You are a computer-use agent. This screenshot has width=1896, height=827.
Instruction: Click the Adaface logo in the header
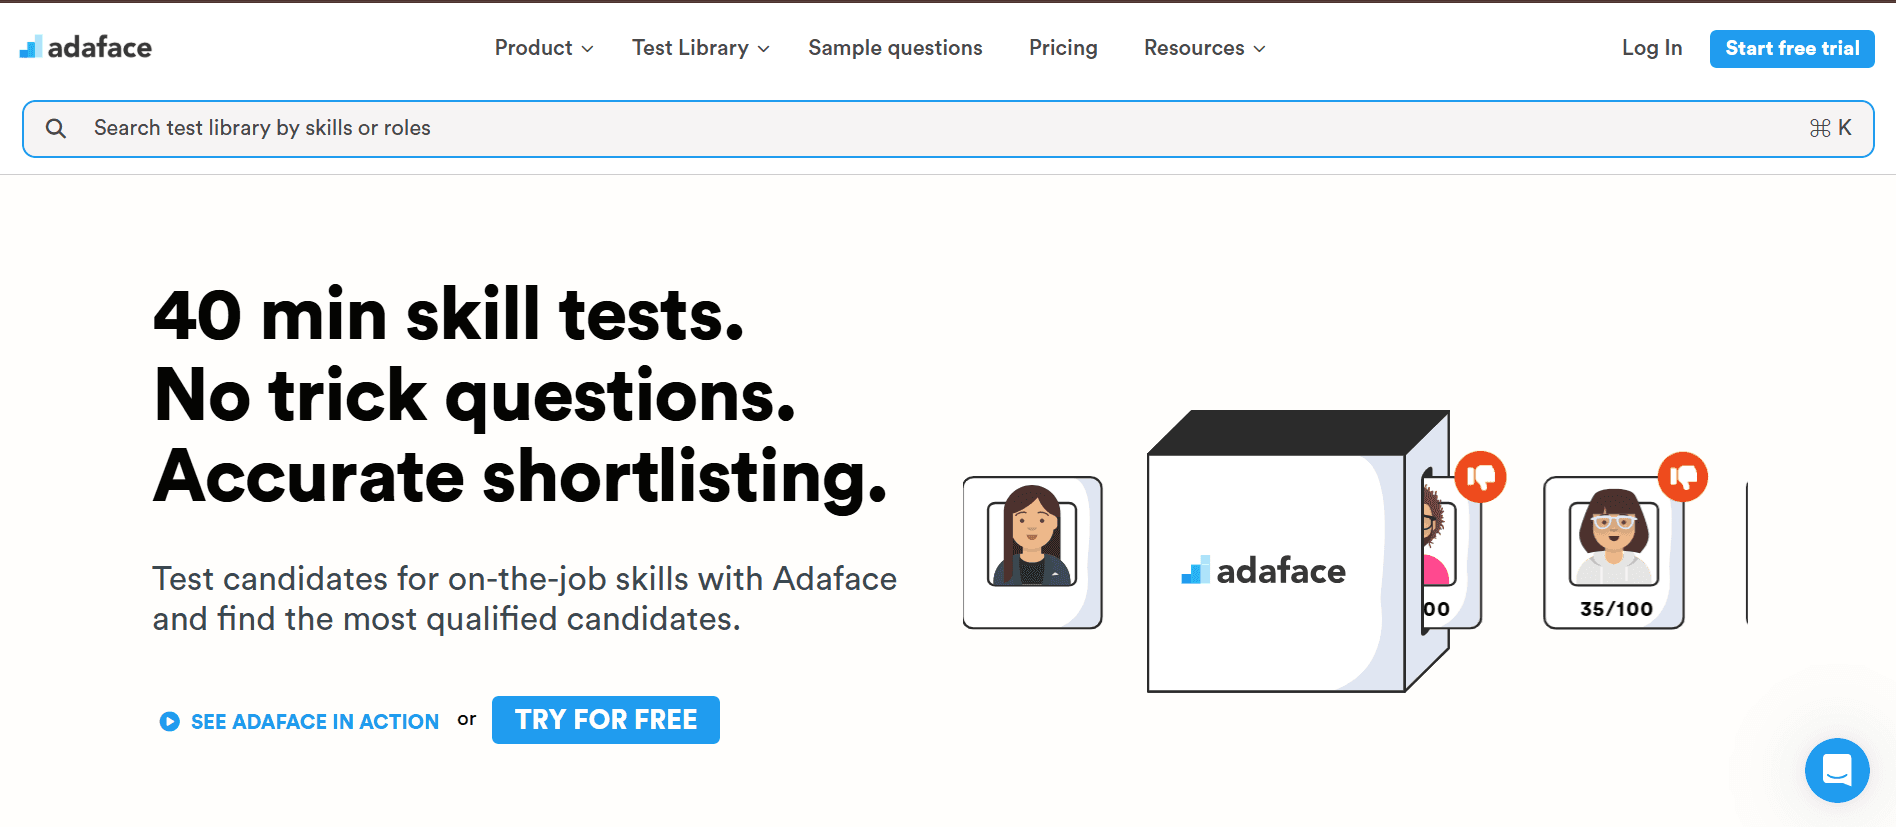point(86,47)
